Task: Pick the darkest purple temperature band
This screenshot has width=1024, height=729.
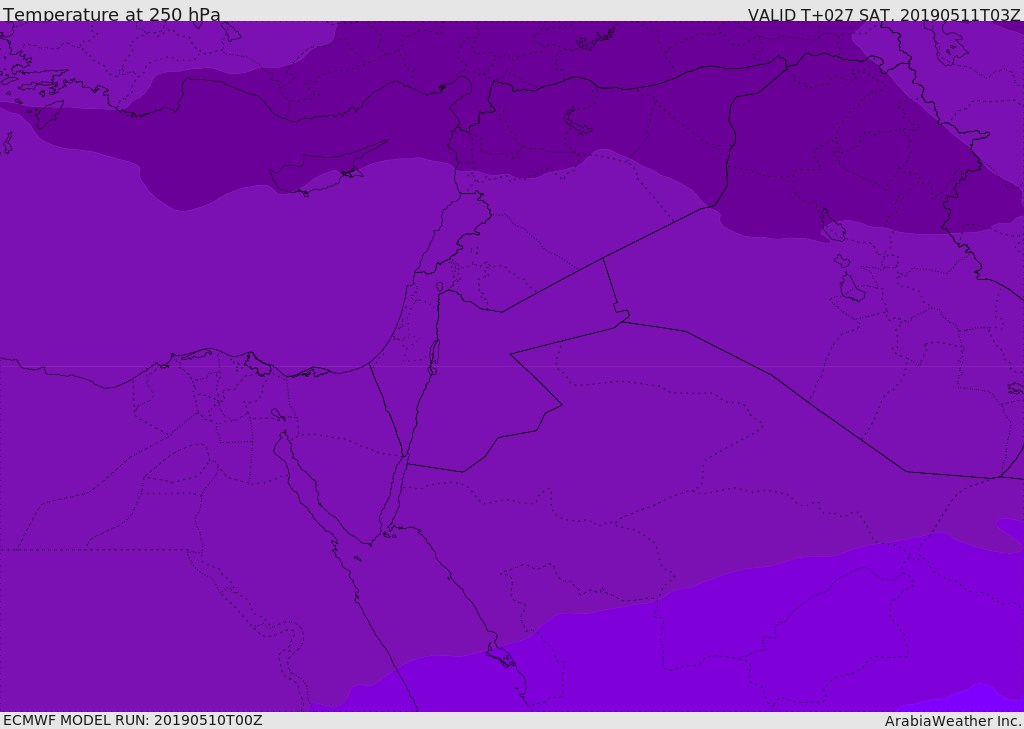Action: click(x=522, y=118)
